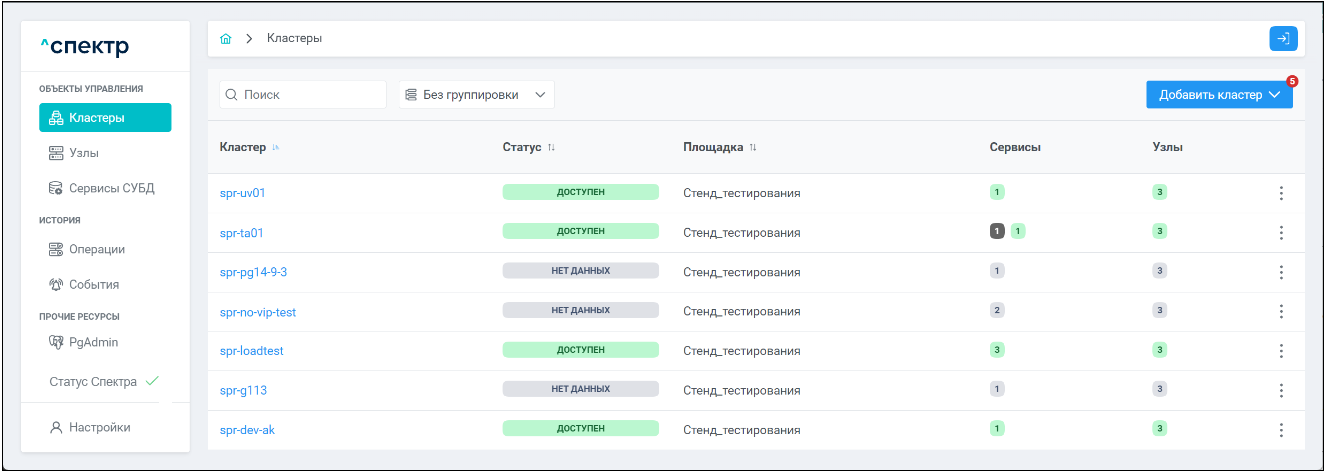Click the home icon in breadcrumb

point(226,39)
